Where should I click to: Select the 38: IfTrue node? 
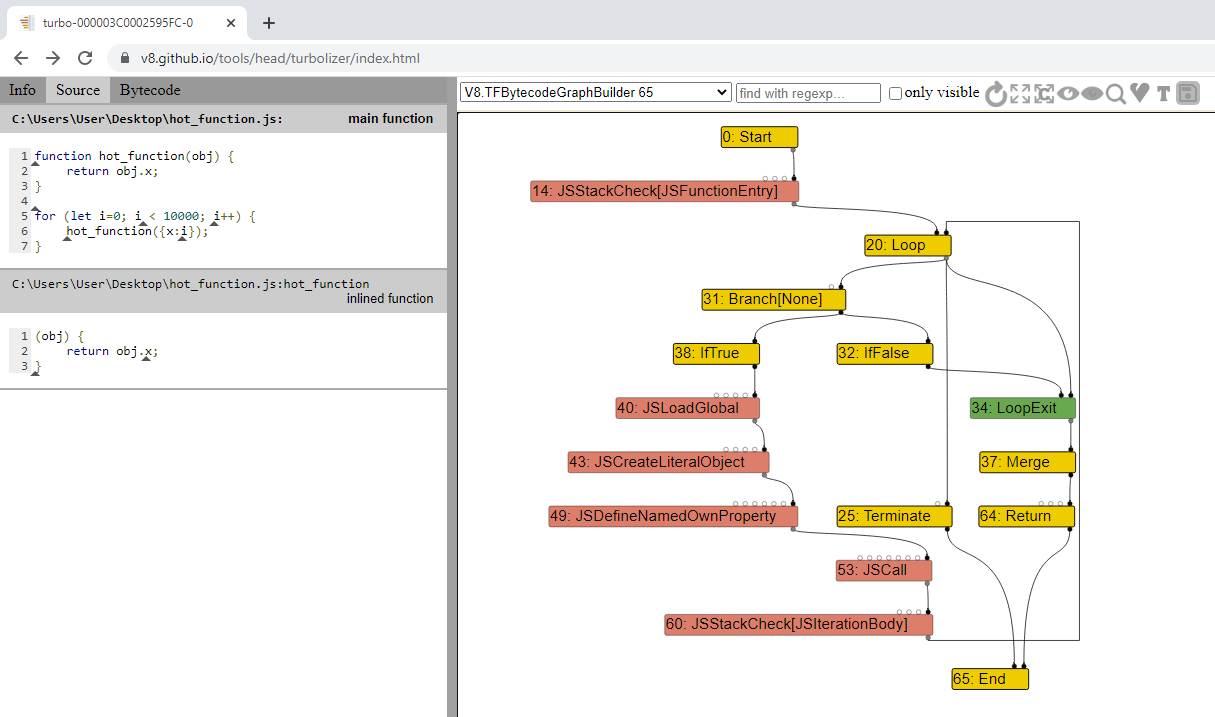(x=716, y=353)
